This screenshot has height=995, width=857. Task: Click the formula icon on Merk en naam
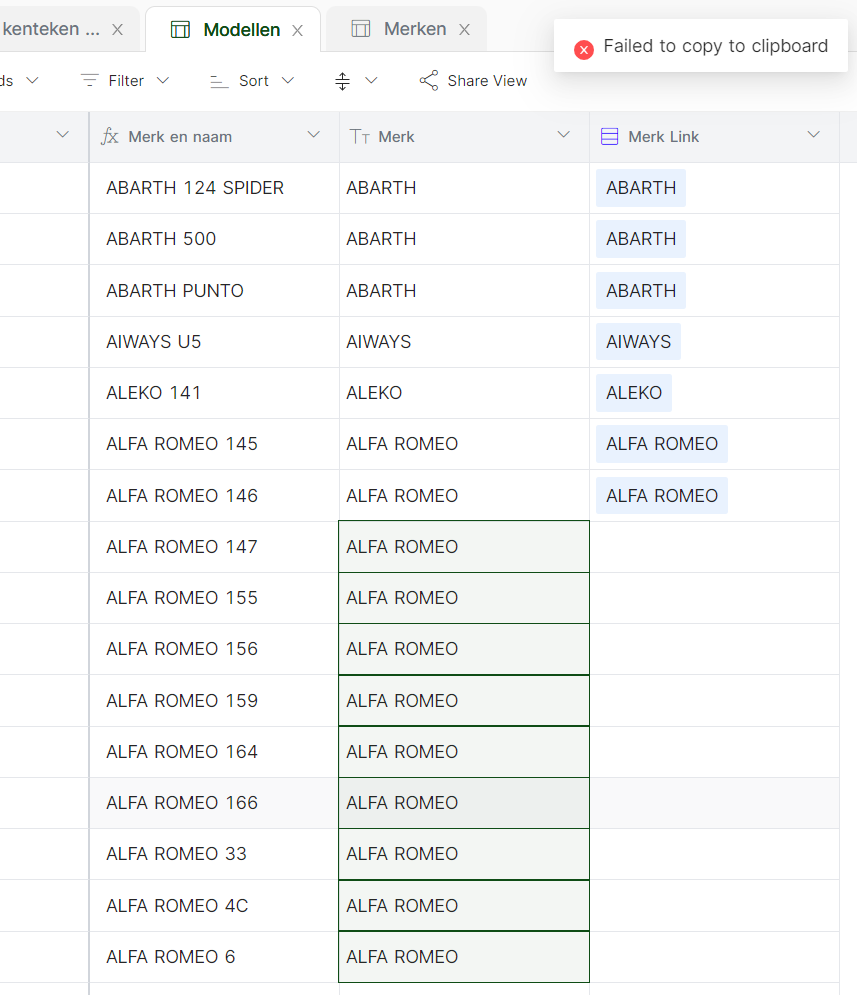(x=110, y=135)
